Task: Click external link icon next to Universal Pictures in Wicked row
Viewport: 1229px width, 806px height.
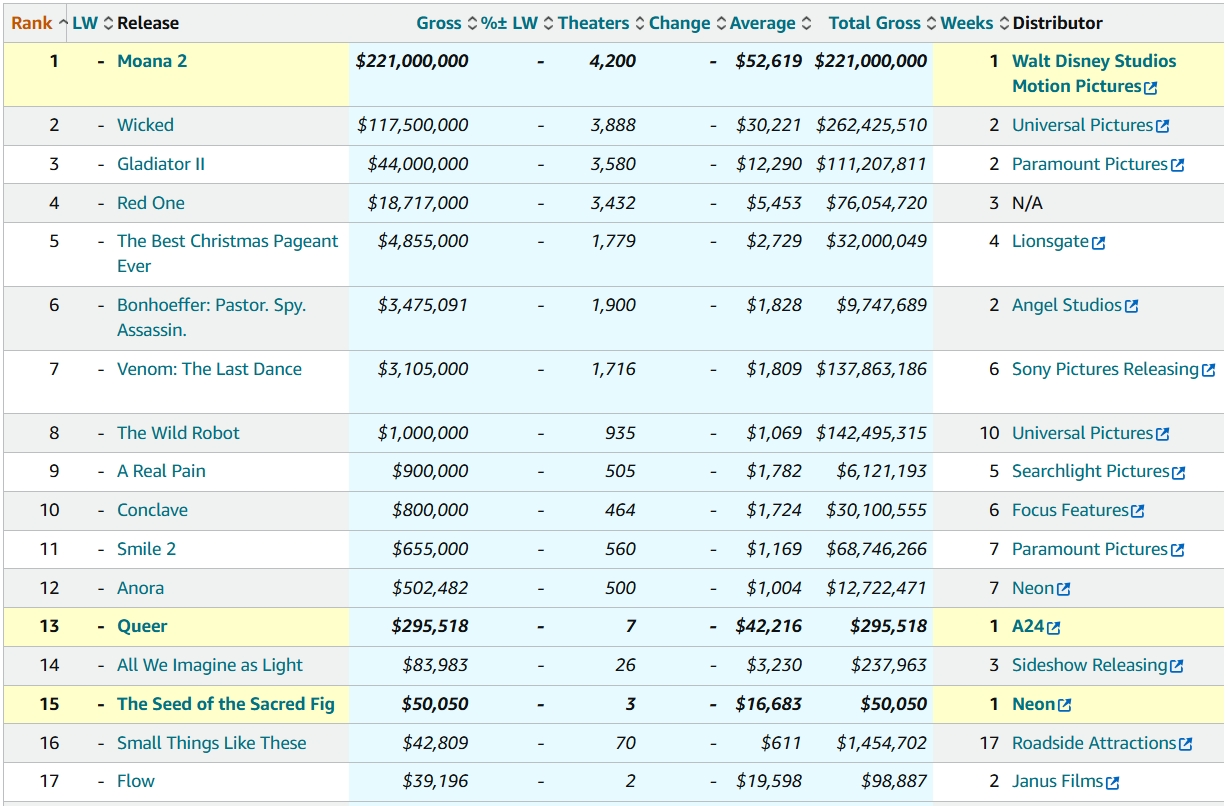Action: 1162,126
